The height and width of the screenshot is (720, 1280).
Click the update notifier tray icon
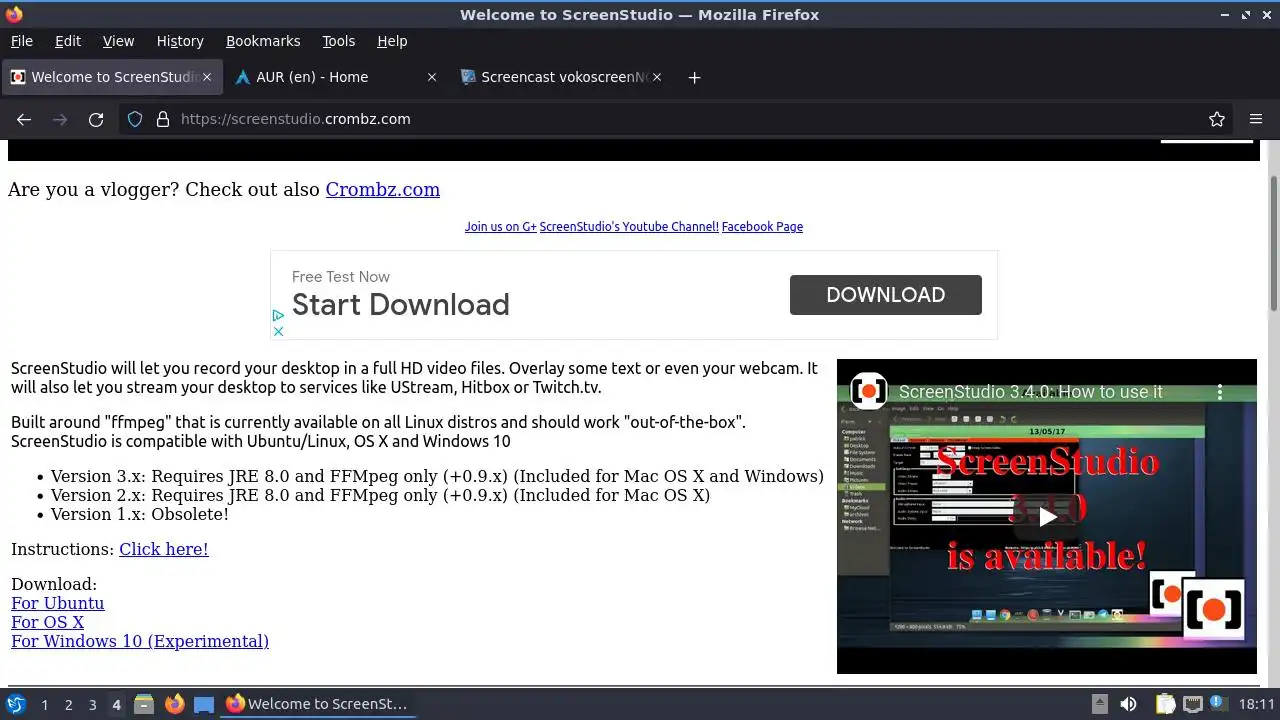[1218, 704]
